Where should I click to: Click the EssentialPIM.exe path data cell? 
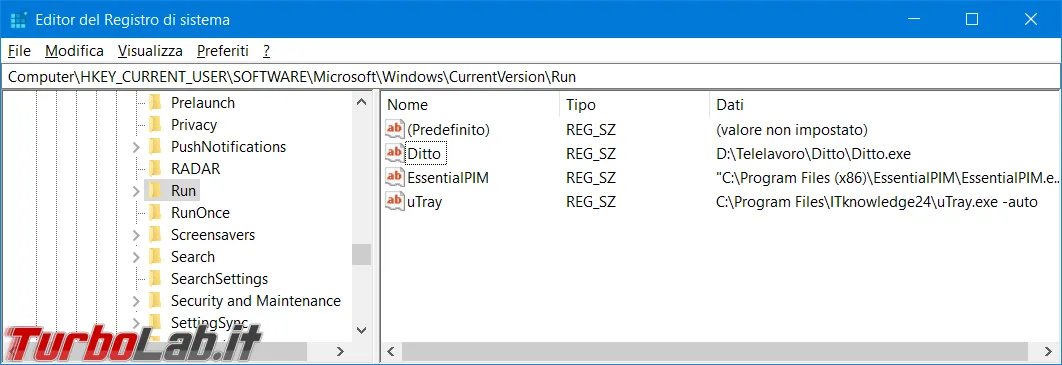[x=886, y=178]
